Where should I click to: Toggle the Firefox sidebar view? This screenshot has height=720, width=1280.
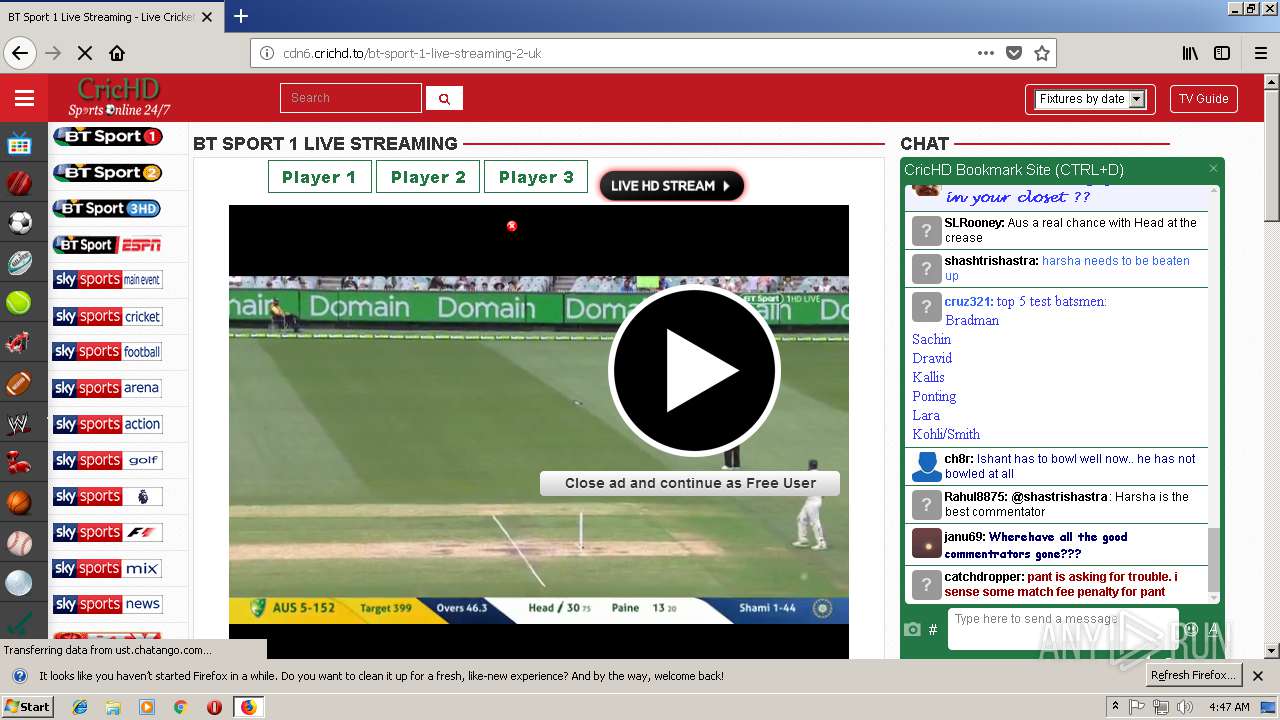pos(1222,53)
